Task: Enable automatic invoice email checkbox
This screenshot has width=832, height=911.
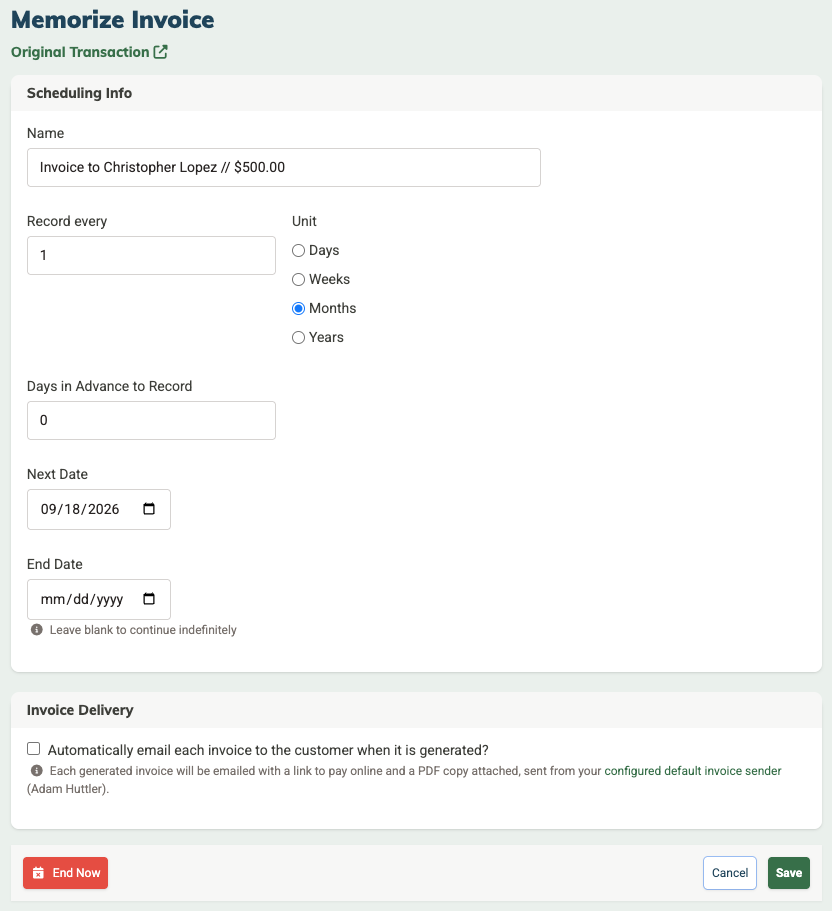Action: pos(34,748)
